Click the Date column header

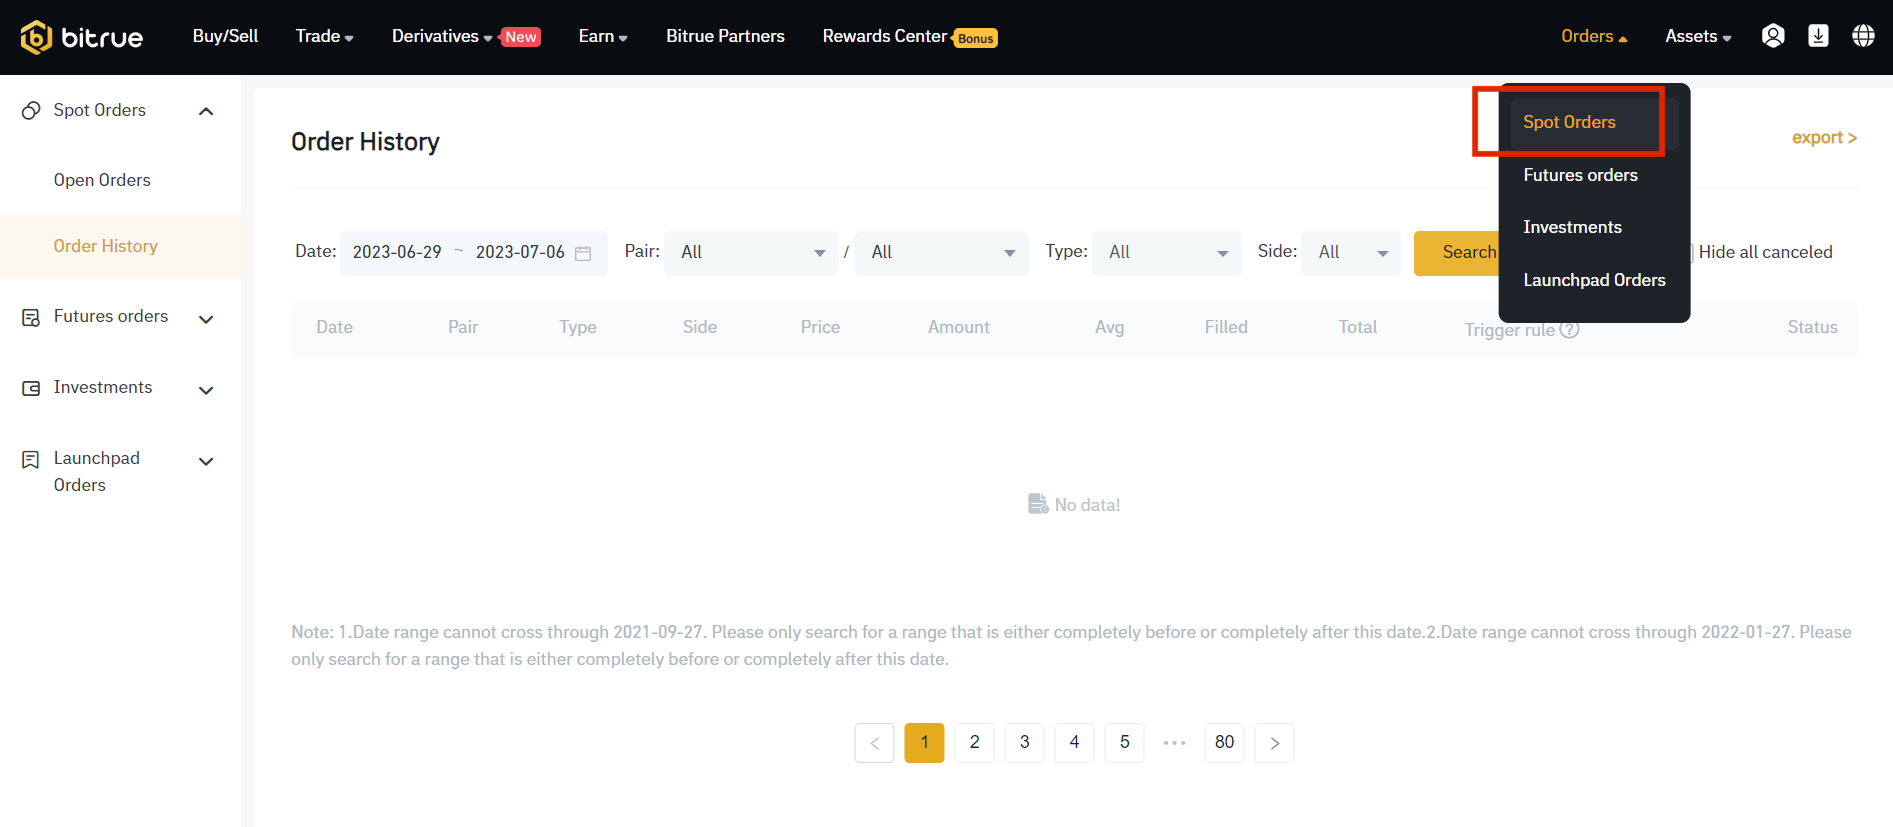point(334,327)
